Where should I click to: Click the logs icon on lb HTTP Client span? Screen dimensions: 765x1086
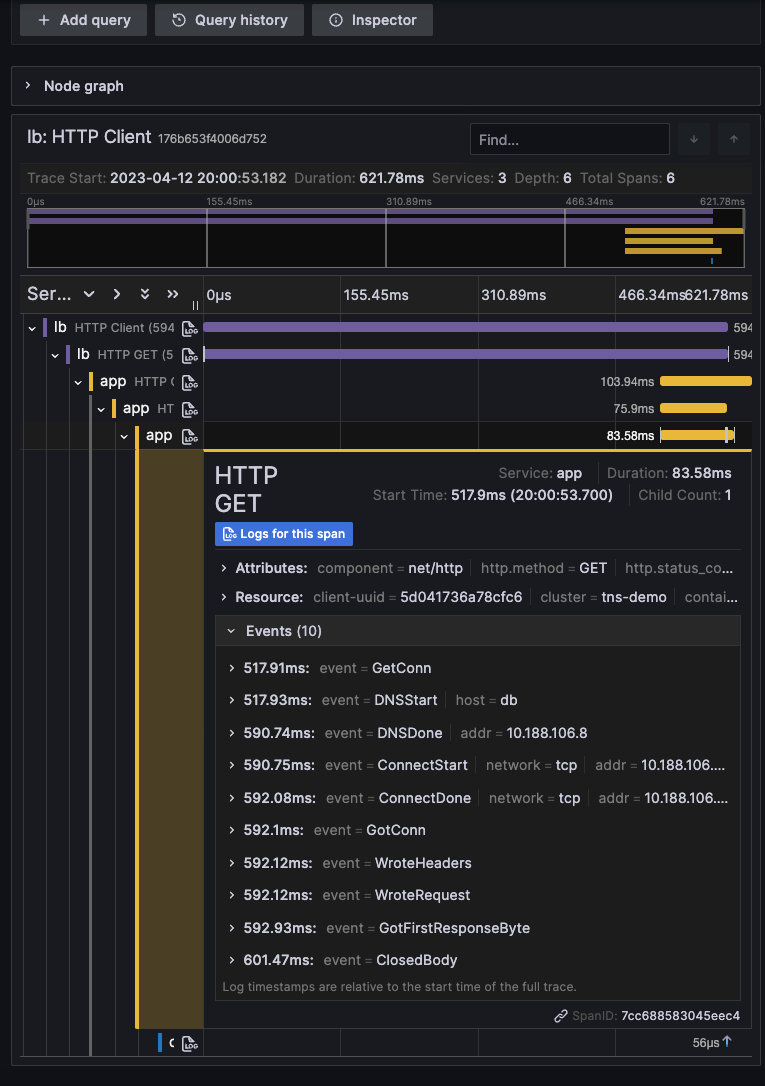pos(190,327)
